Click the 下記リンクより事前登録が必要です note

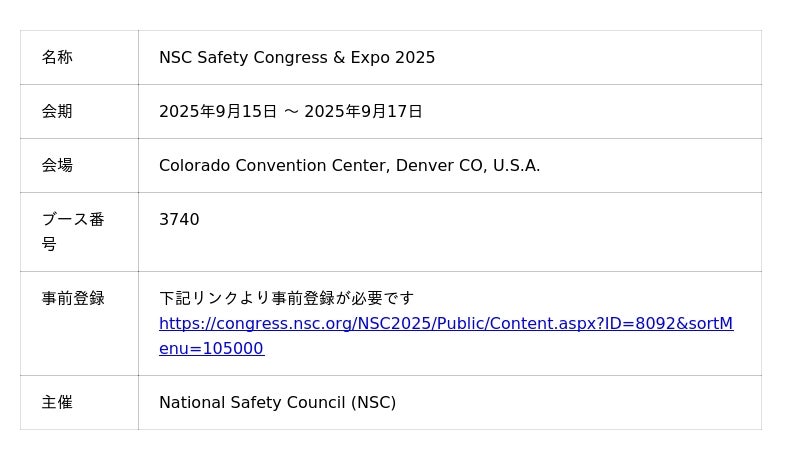pos(286,298)
